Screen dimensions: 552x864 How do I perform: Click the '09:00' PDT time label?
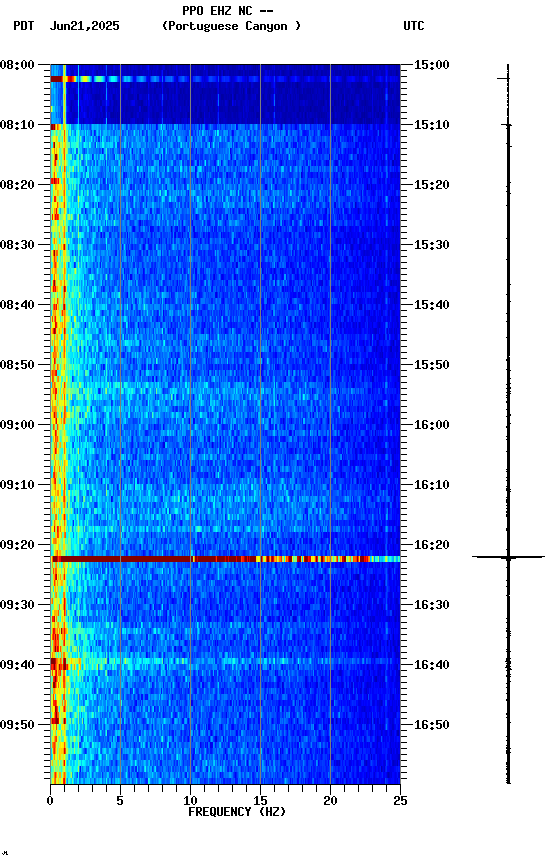coord(17,425)
